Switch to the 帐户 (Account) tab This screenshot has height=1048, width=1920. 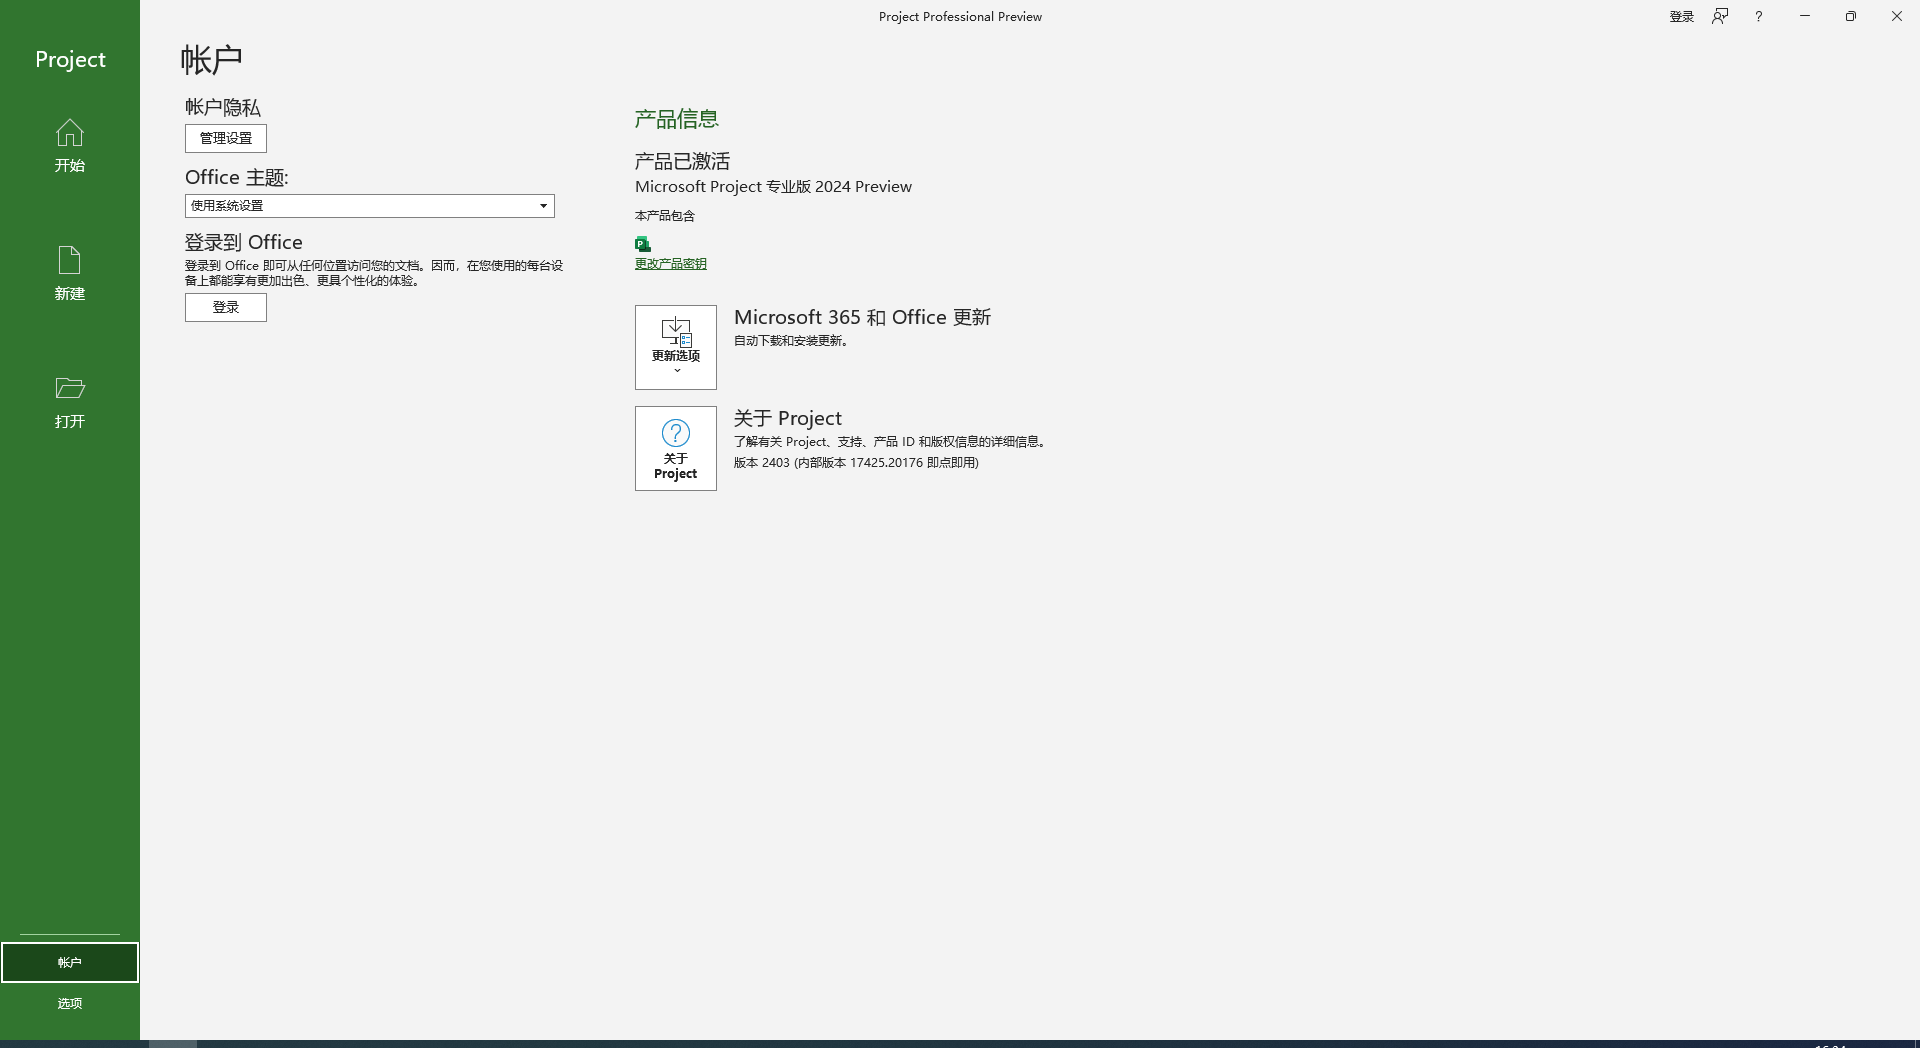(x=69, y=961)
